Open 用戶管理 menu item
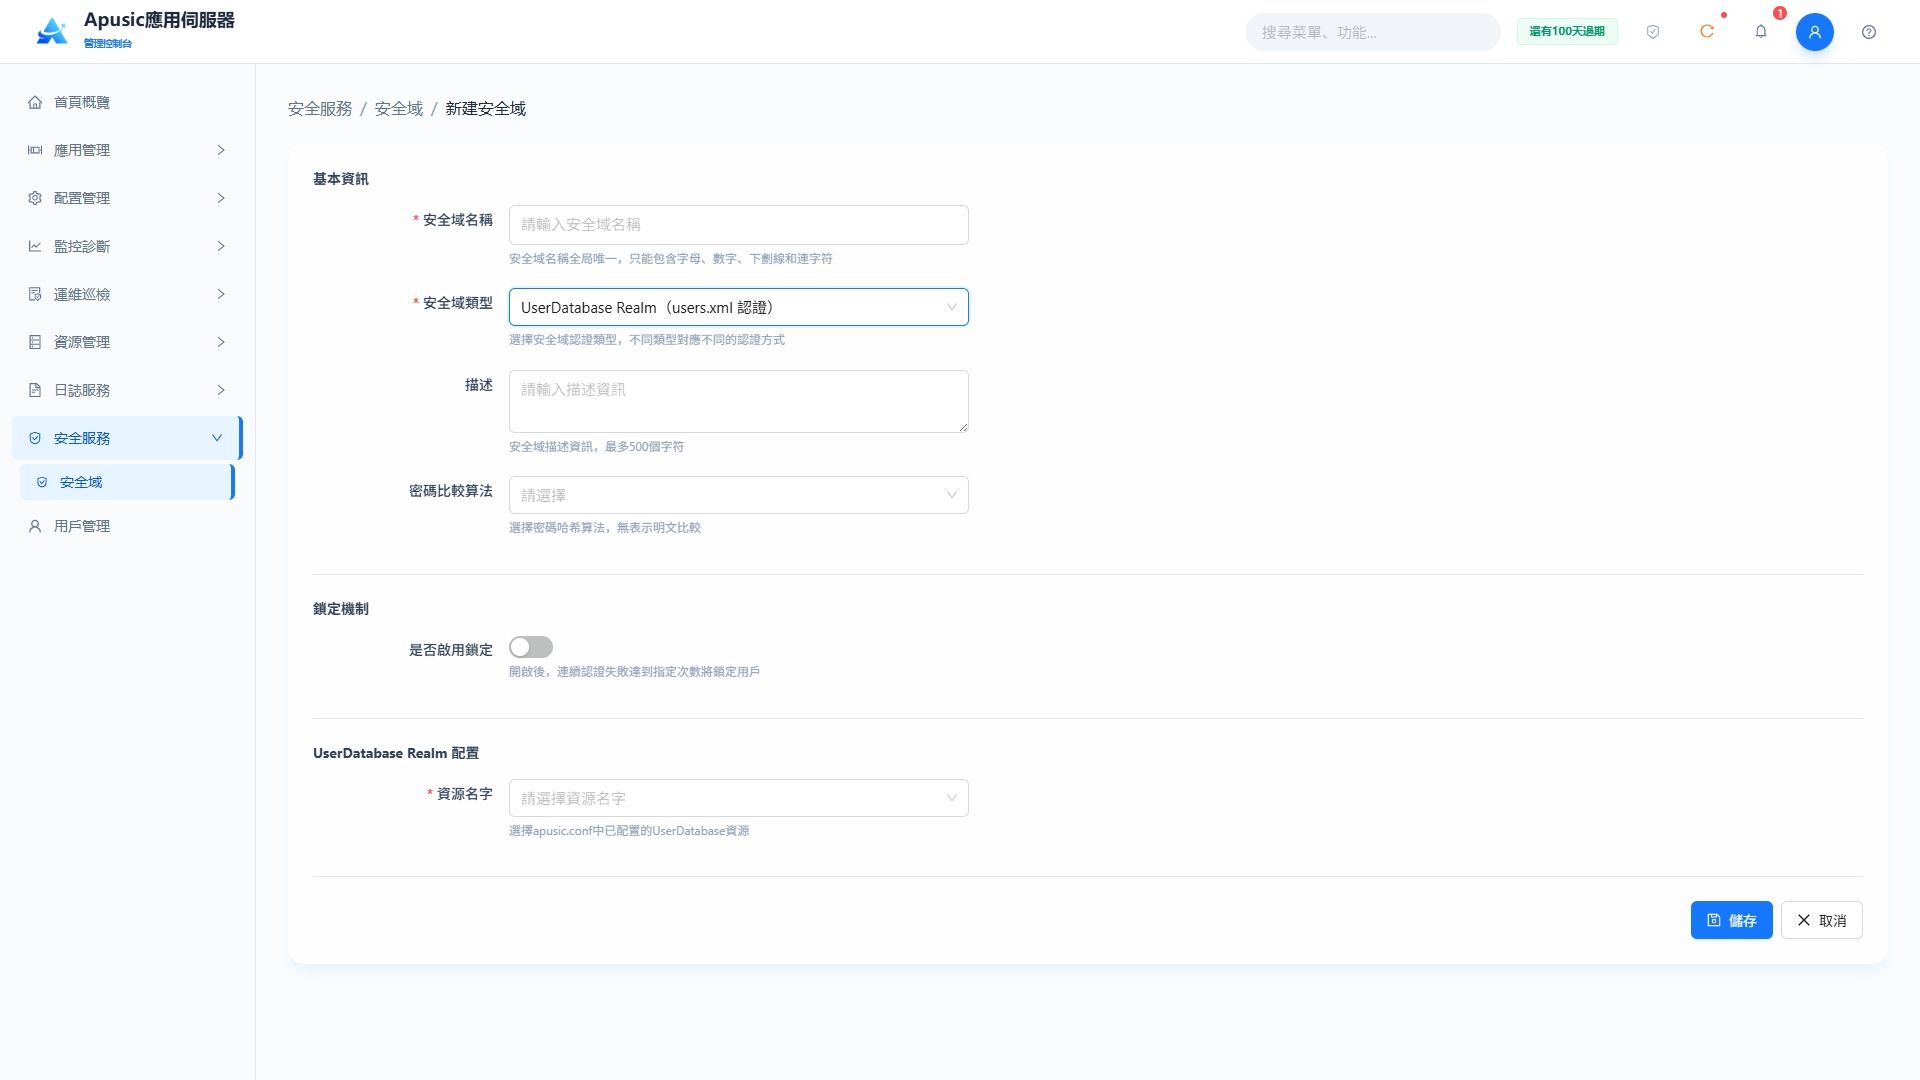 pos(127,526)
